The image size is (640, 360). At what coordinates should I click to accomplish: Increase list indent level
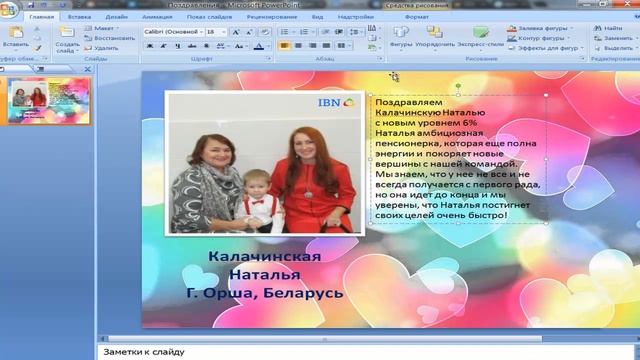click(339, 32)
